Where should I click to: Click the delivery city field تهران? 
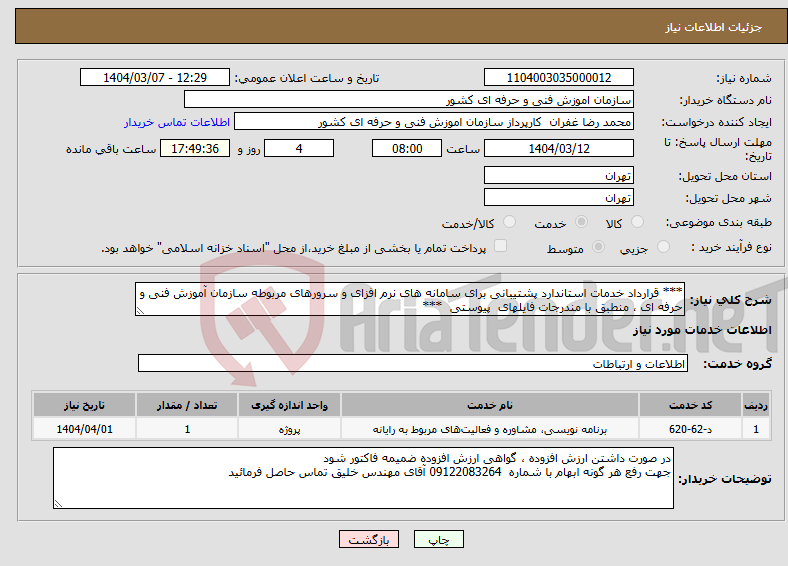[559, 197]
